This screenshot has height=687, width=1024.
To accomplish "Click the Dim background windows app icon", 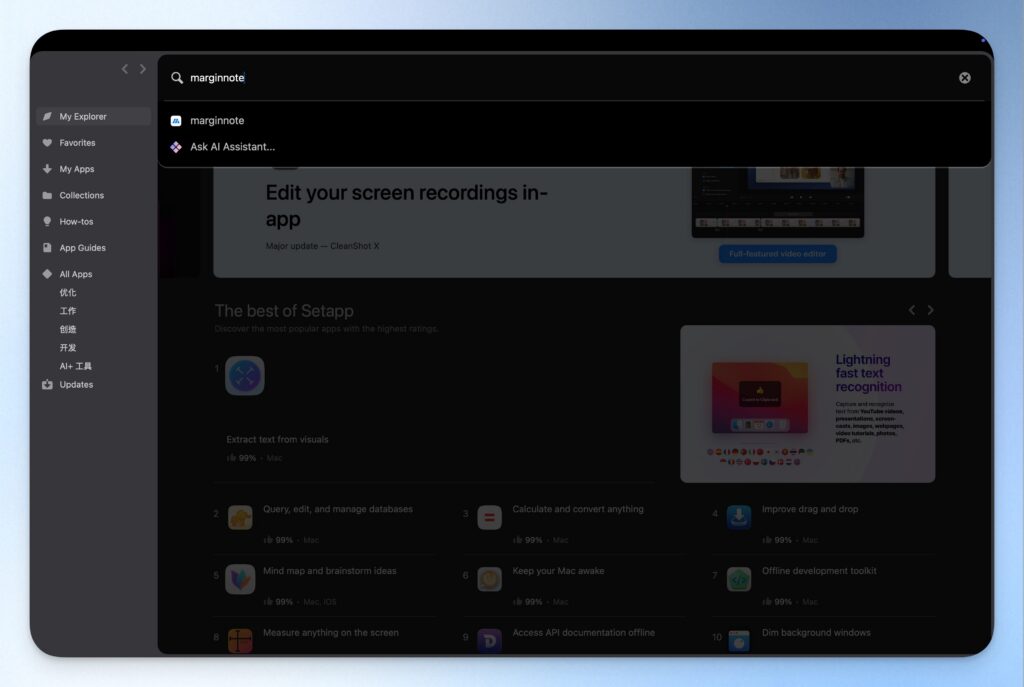I will [x=739, y=641].
